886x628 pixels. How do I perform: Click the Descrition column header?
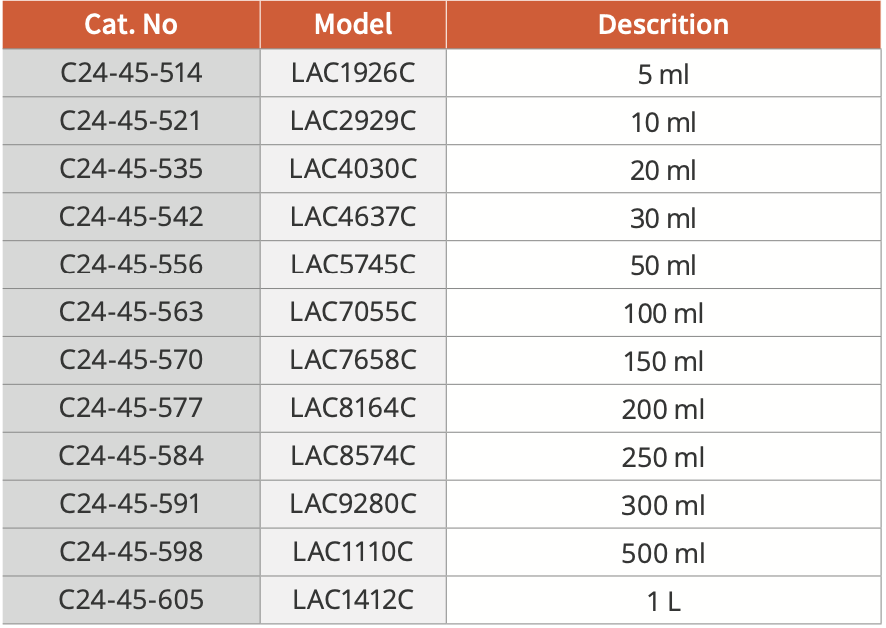pos(663,24)
